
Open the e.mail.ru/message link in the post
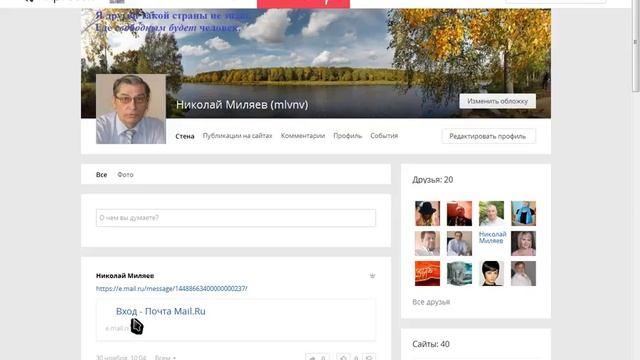pos(172,289)
